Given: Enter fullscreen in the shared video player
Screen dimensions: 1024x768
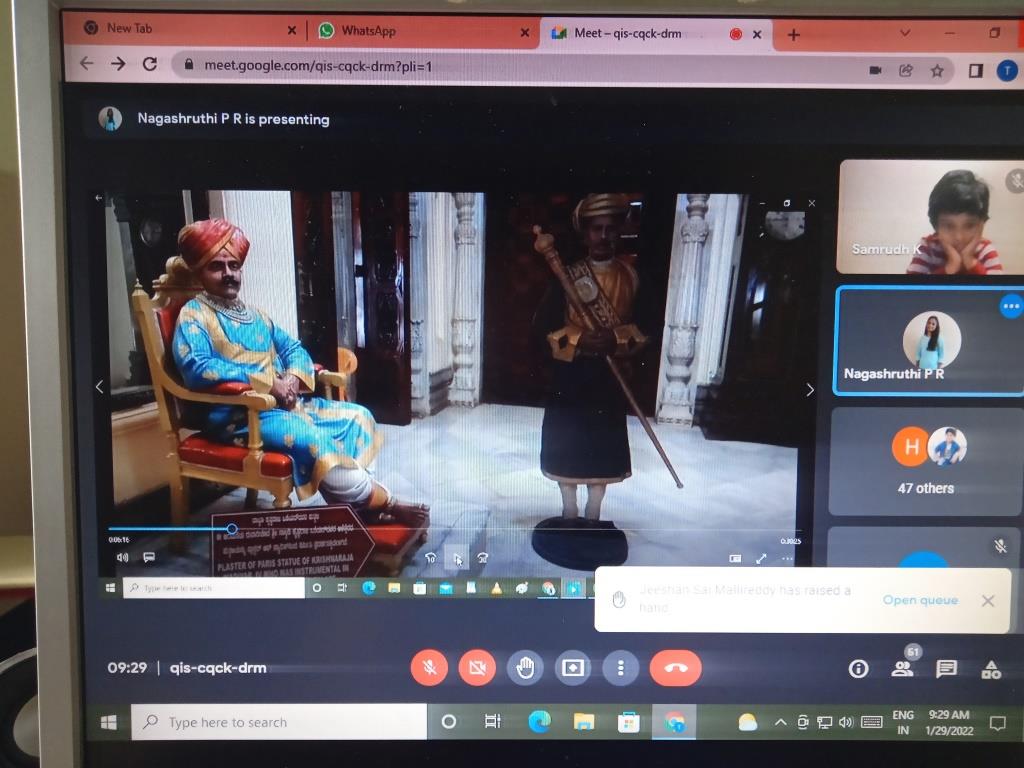Looking at the screenshot, I should [761, 559].
